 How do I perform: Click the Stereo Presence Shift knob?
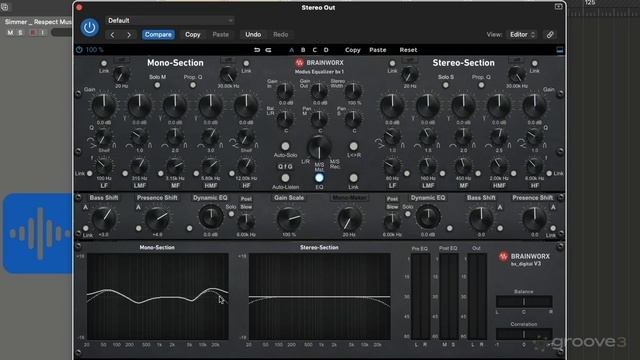pos(534,219)
